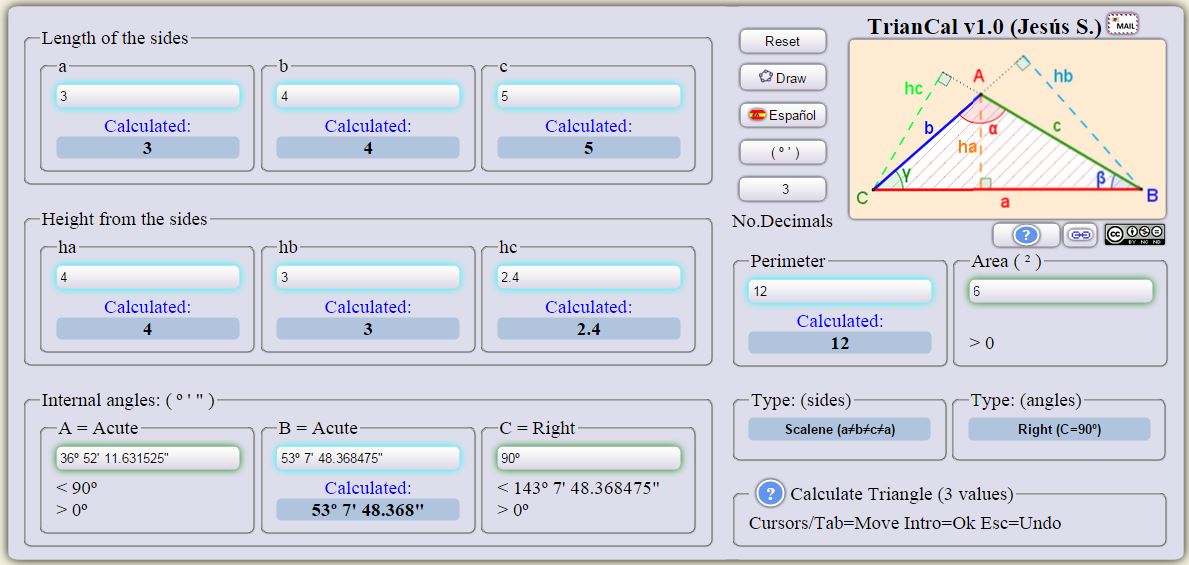
Task: Click the 'C = Right' label
Action: click(x=538, y=428)
